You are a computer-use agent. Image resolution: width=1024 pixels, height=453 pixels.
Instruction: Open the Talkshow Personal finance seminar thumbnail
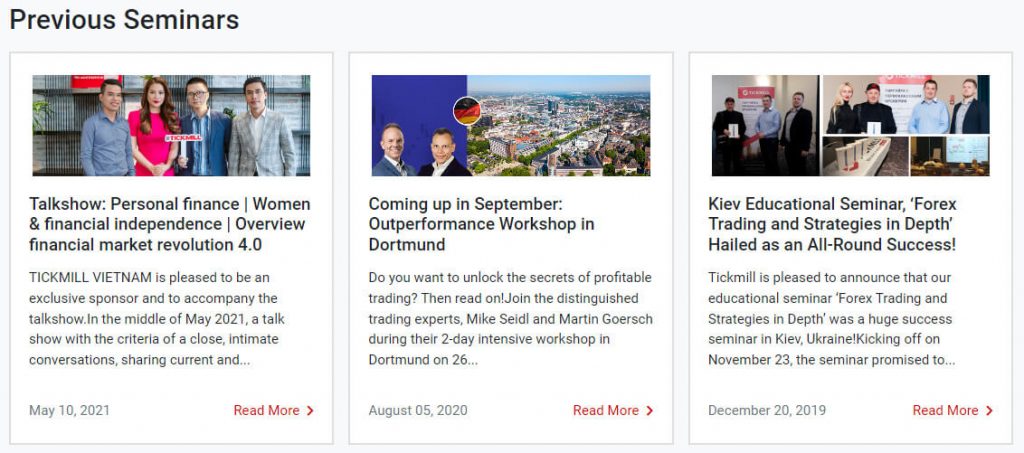[x=171, y=125]
